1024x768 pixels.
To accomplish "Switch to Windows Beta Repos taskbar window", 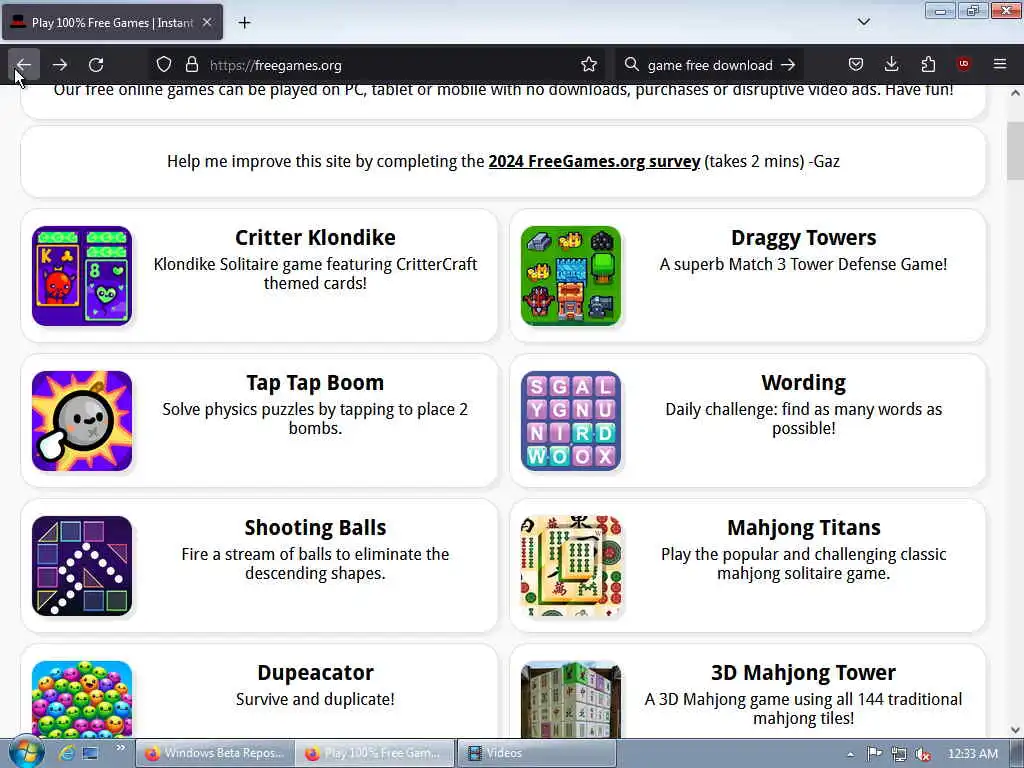I will (214, 753).
